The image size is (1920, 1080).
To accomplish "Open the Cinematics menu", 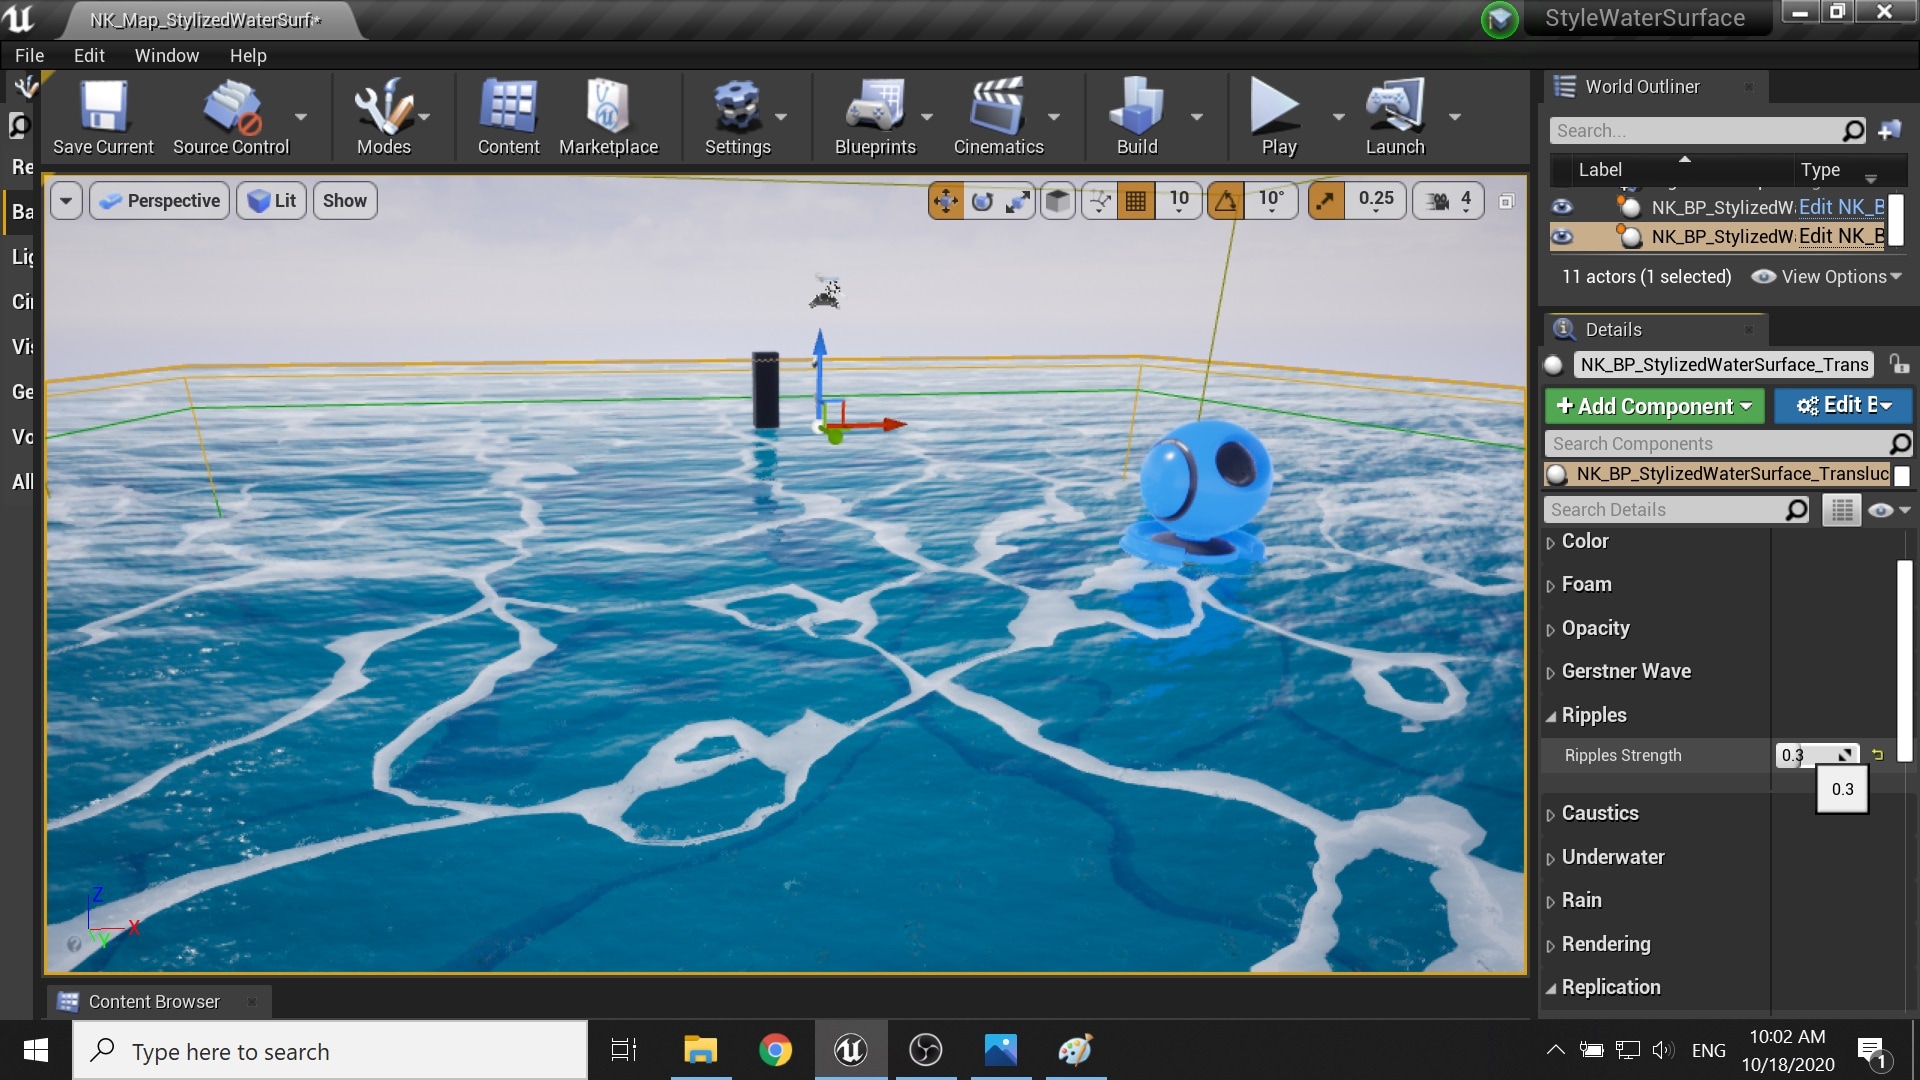I will click(999, 115).
